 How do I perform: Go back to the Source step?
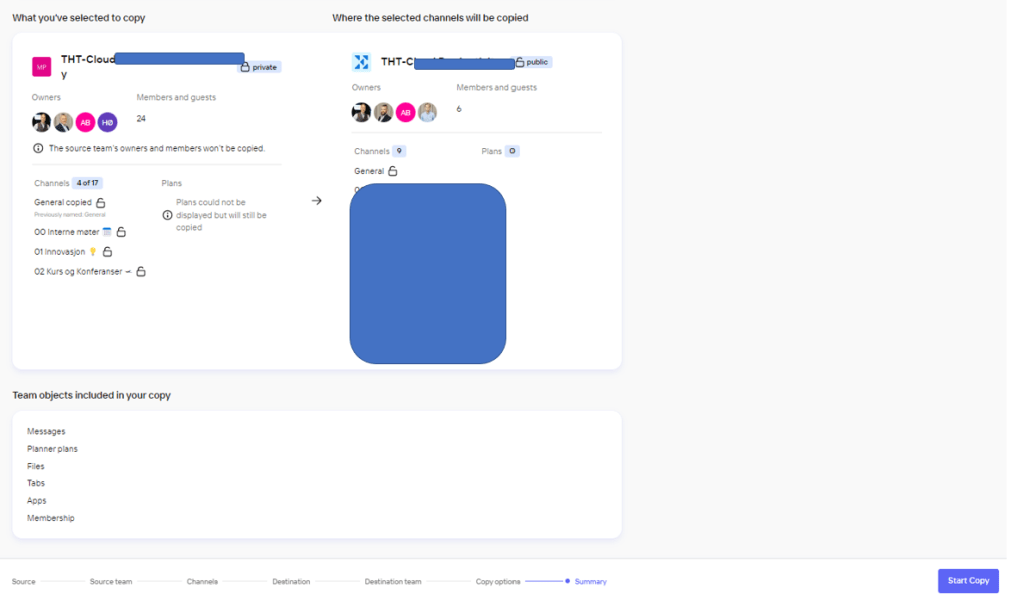click(x=23, y=581)
